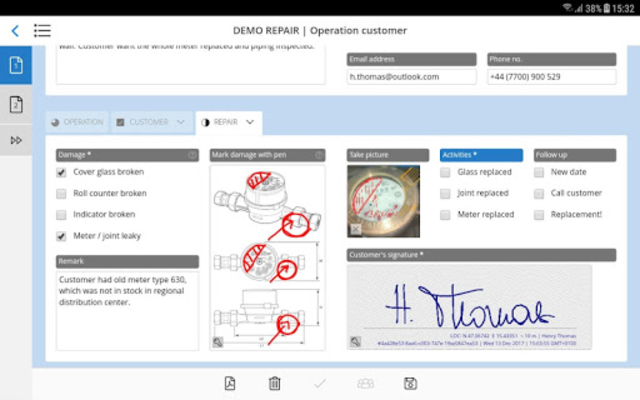Click the H. Thomas signature pad
Image resolution: width=640 pixels, height=400 pixels.
tap(469, 307)
